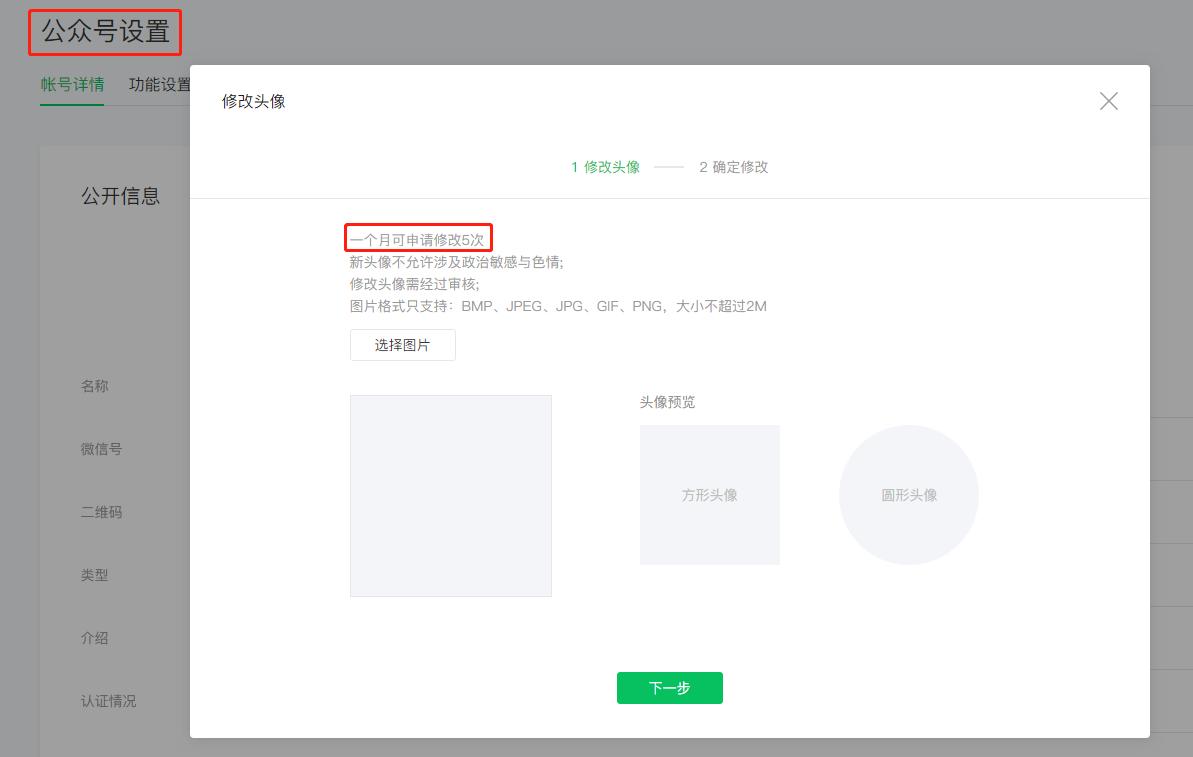Click the 介绍 sidebar entry

[94, 637]
